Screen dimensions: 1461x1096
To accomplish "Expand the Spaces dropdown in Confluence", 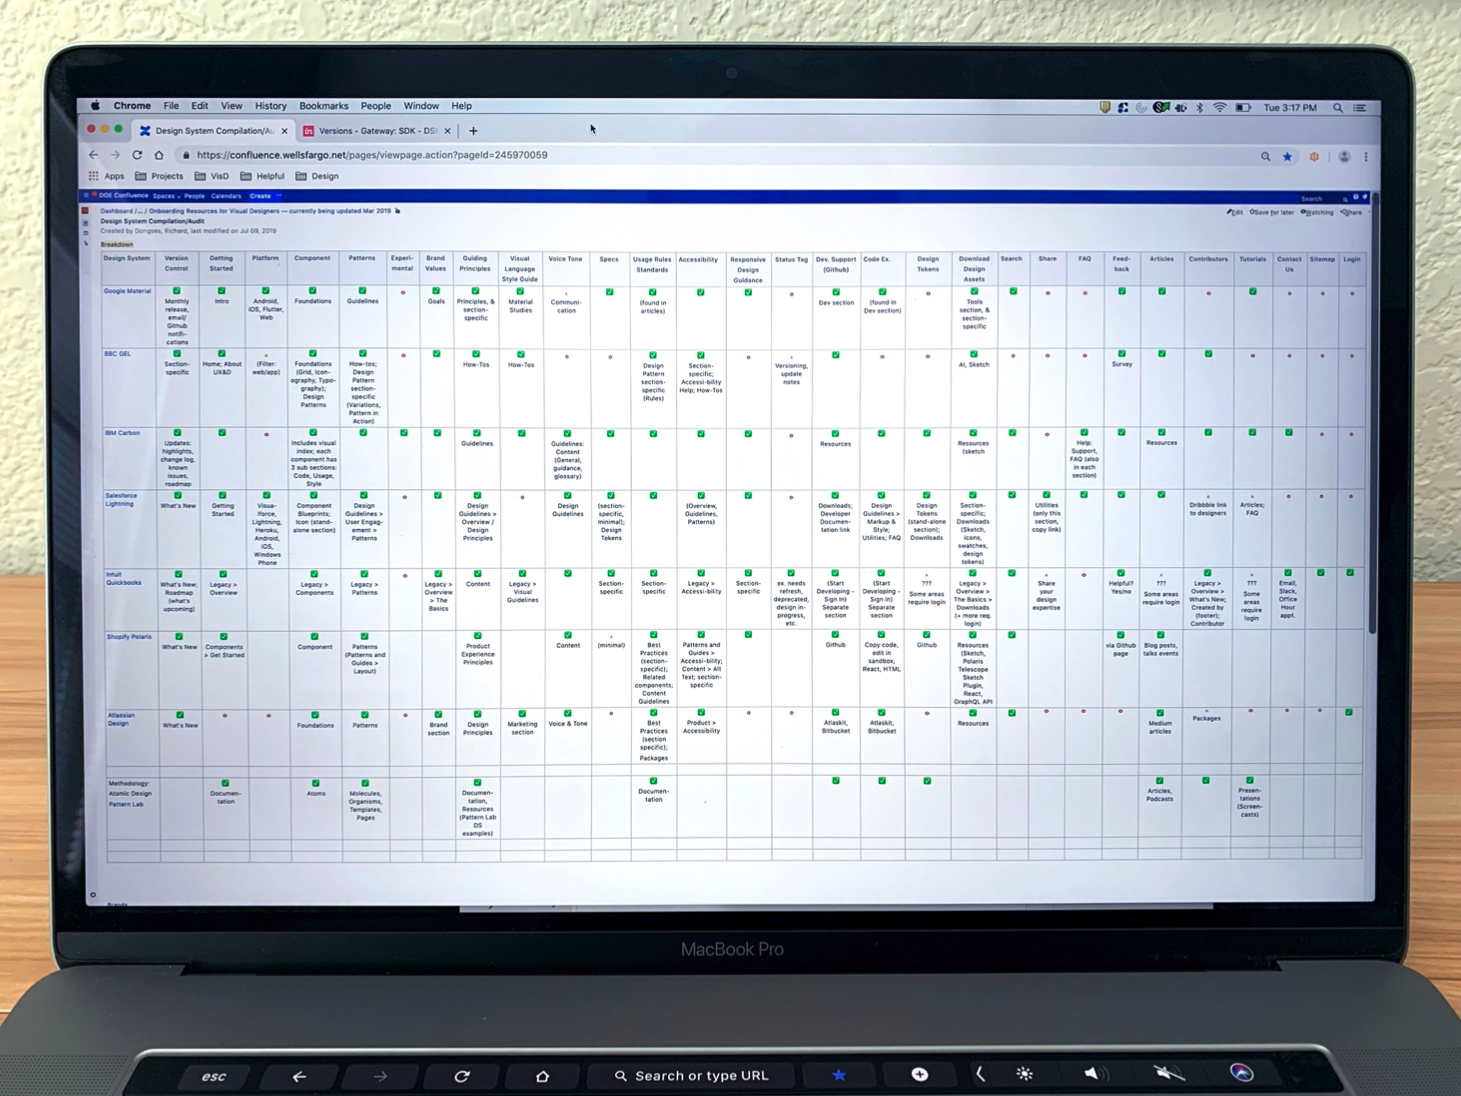I will [x=165, y=196].
